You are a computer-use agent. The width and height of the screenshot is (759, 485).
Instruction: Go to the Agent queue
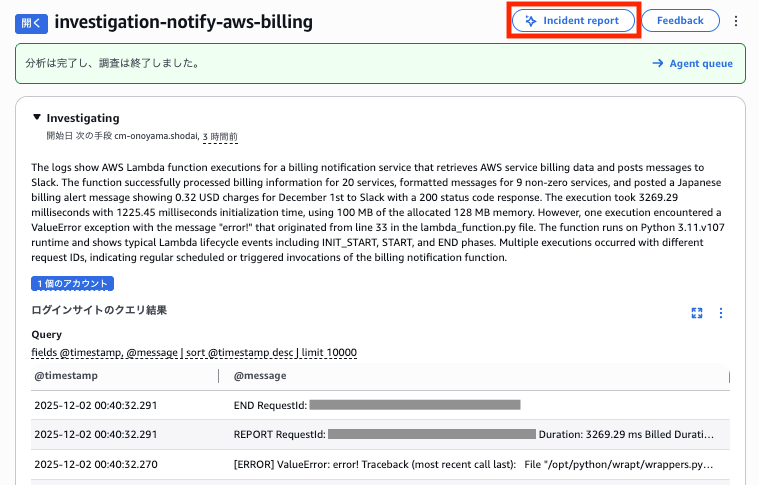(x=692, y=63)
